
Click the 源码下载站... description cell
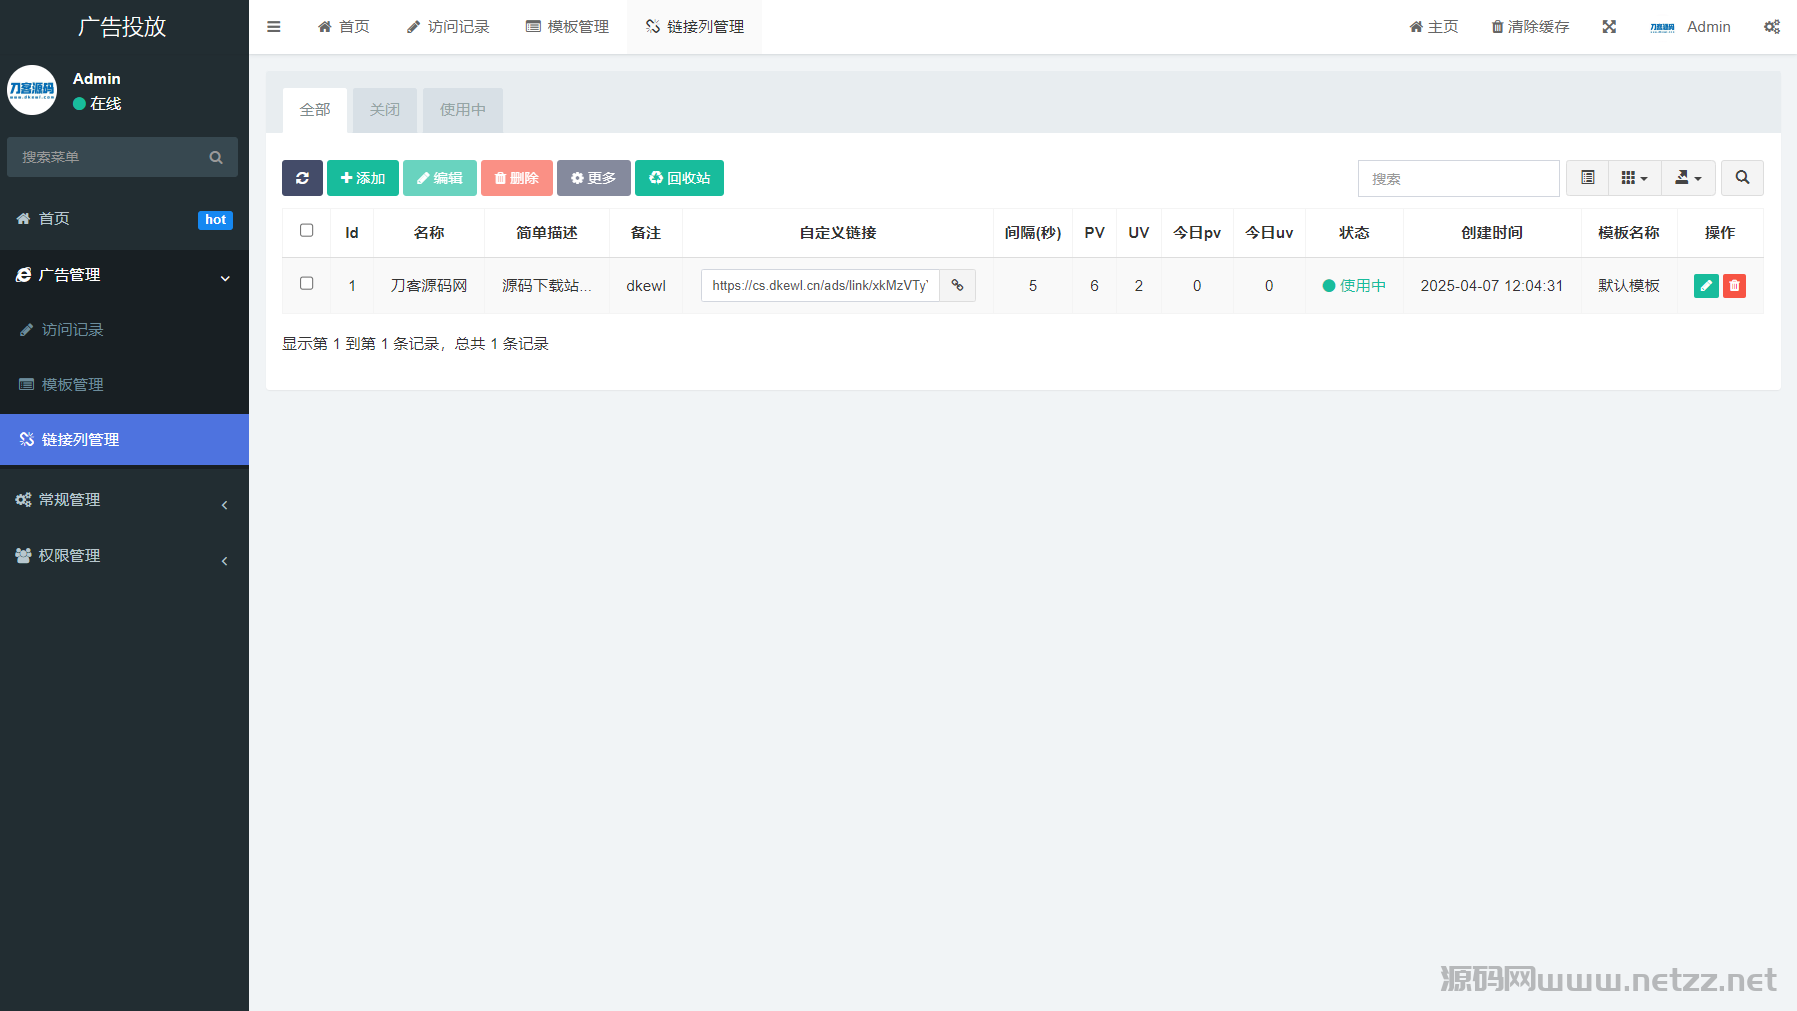pyautogui.click(x=547, y=286)
